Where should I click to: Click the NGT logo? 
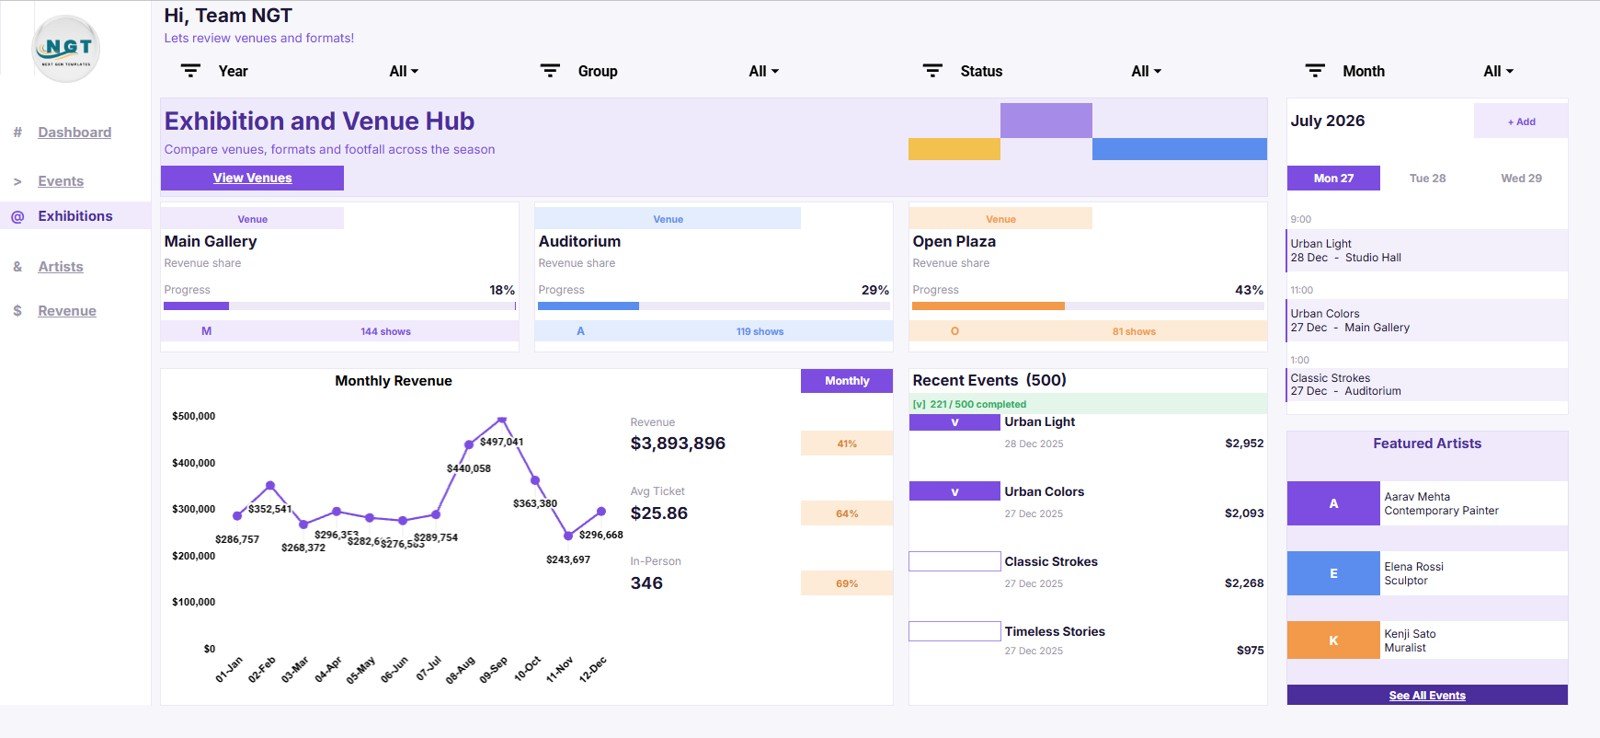[x=66, y=48]
